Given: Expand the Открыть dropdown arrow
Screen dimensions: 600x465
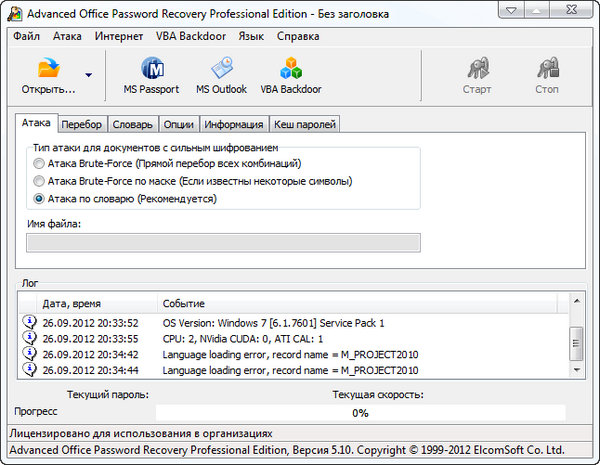Looking at the screenshot, I should [88, 75].
